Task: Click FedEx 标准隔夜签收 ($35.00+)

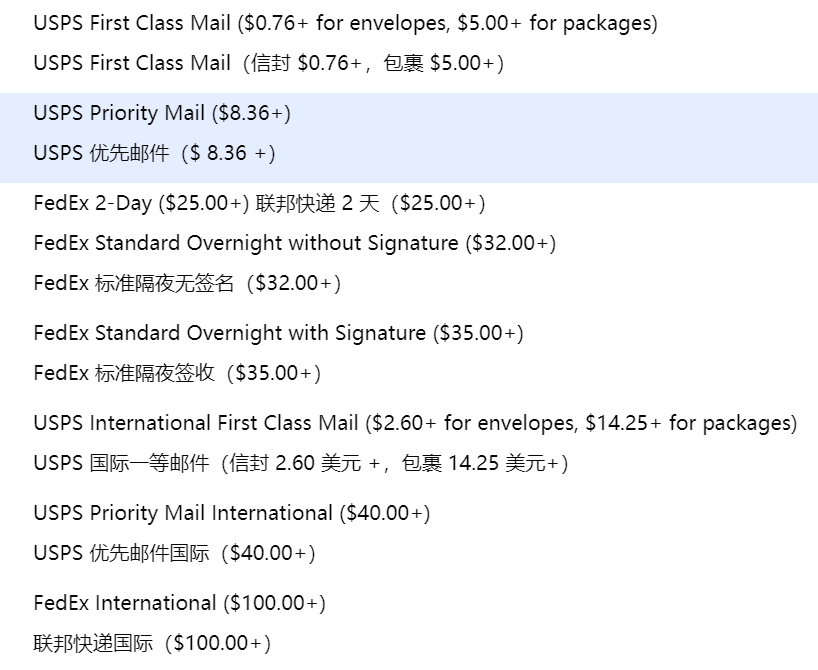Action: pos(176,373)
